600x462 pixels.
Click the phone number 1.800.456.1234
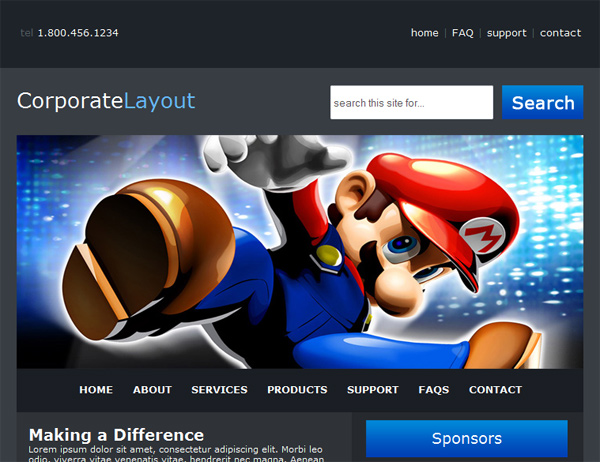click(78, 33)
